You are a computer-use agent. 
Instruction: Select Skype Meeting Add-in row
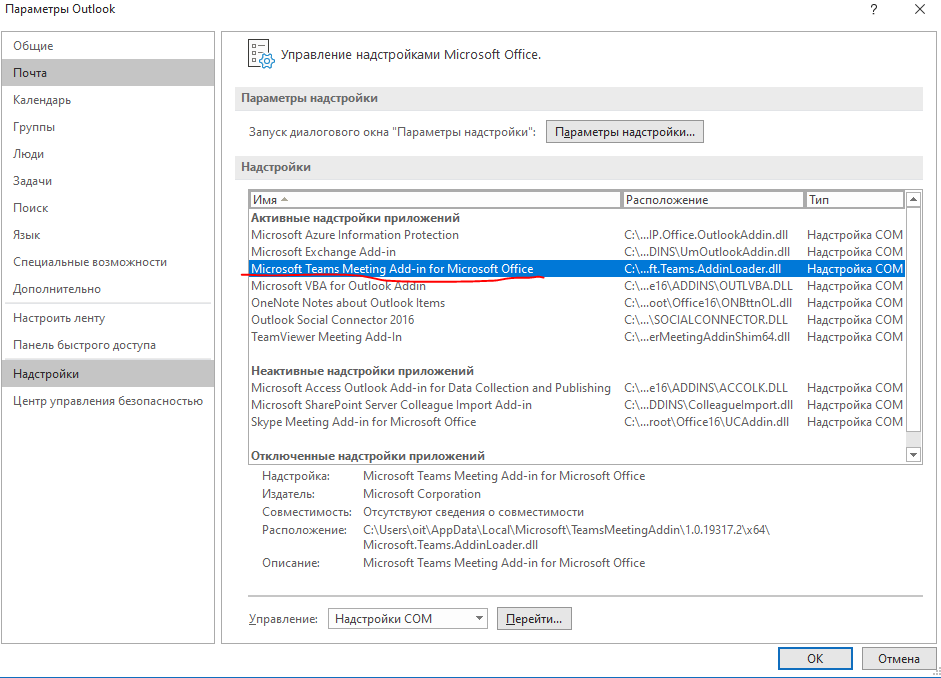tap(577, 422)
